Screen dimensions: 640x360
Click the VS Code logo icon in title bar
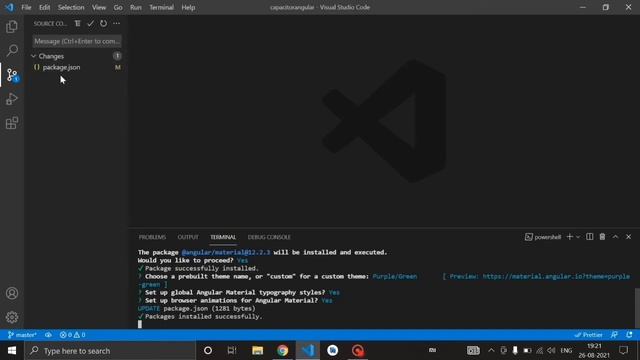pos(9,7)
